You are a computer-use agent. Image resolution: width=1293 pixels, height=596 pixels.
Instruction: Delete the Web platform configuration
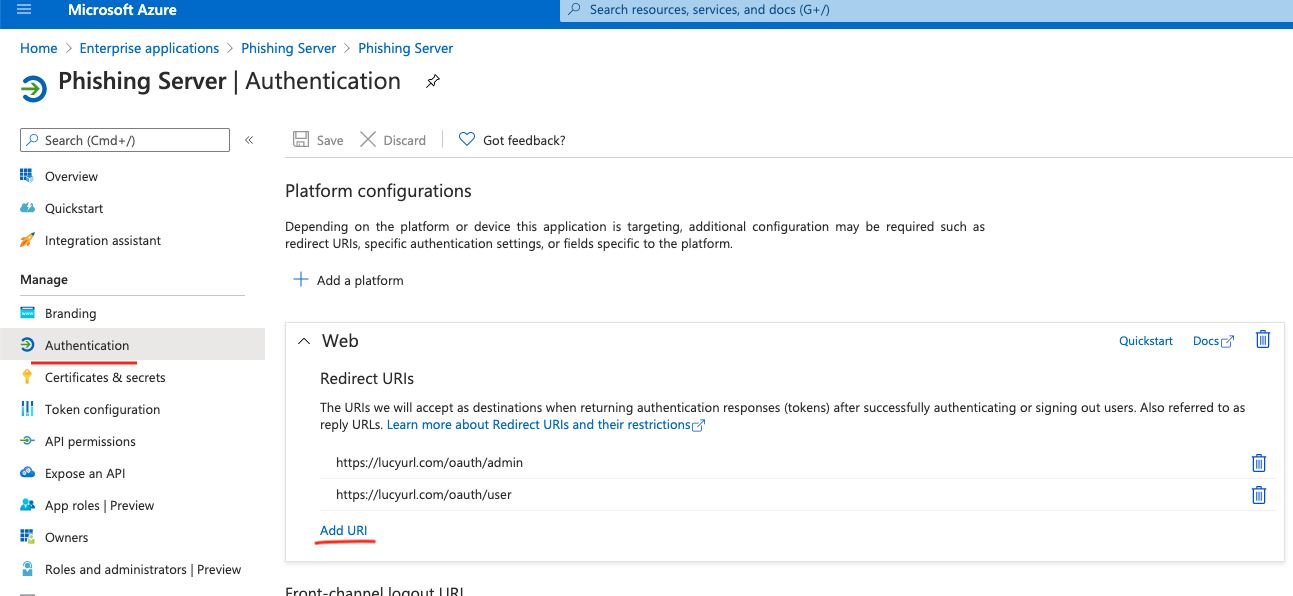pos(1263,340)
